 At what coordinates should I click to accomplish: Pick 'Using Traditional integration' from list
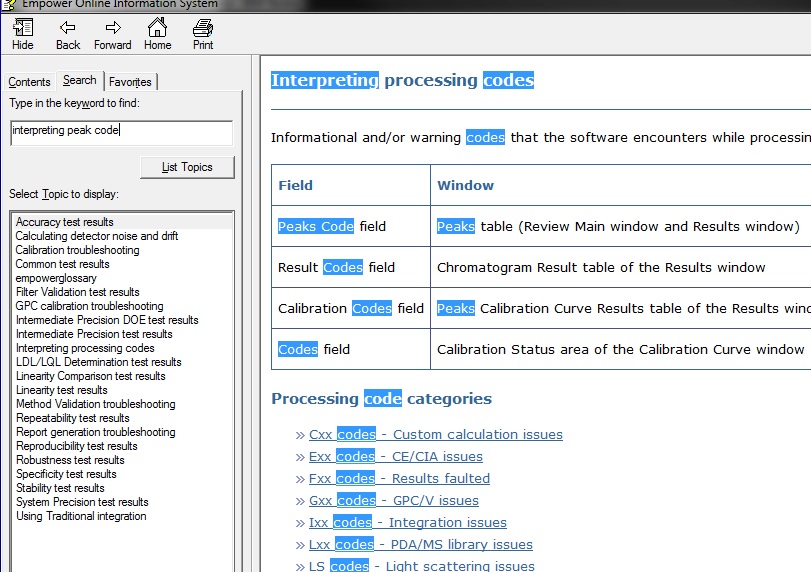pyautogui.click(x=81, y=516)
